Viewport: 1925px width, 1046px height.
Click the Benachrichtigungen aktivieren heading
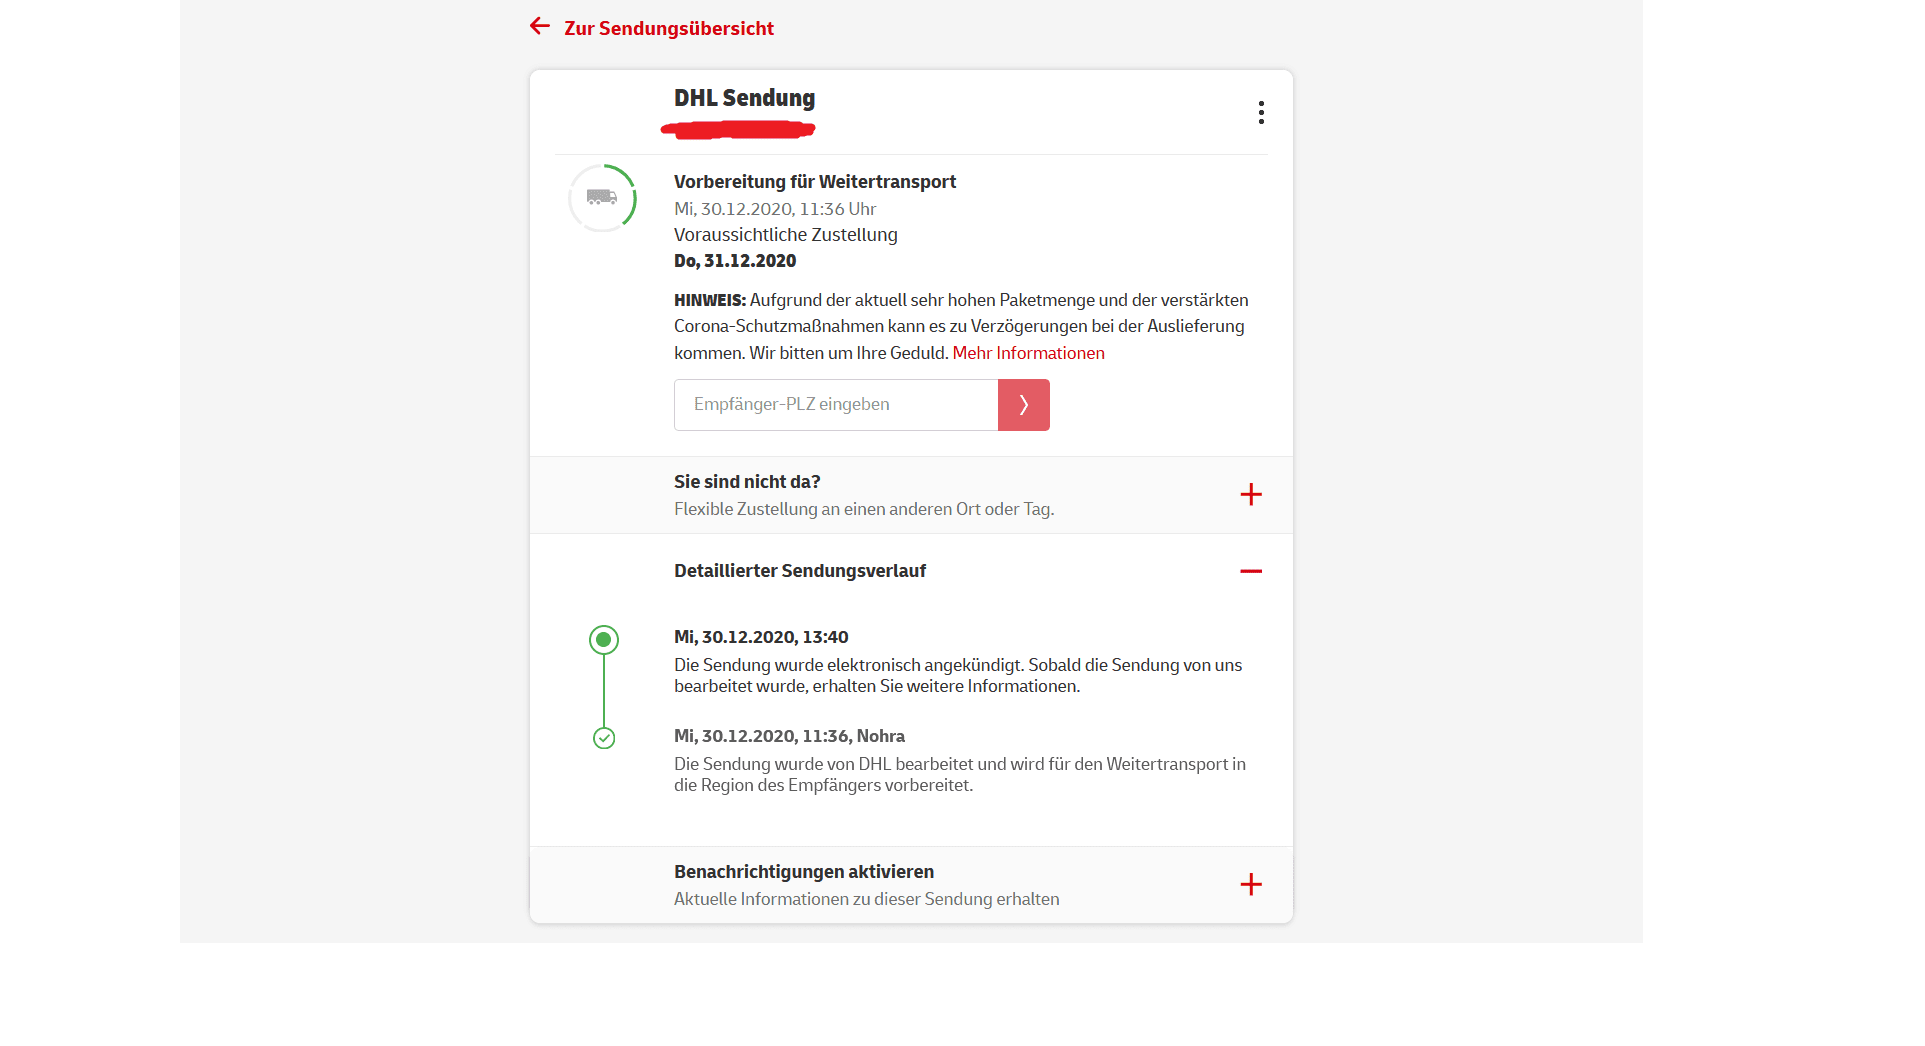coord(804,872)
